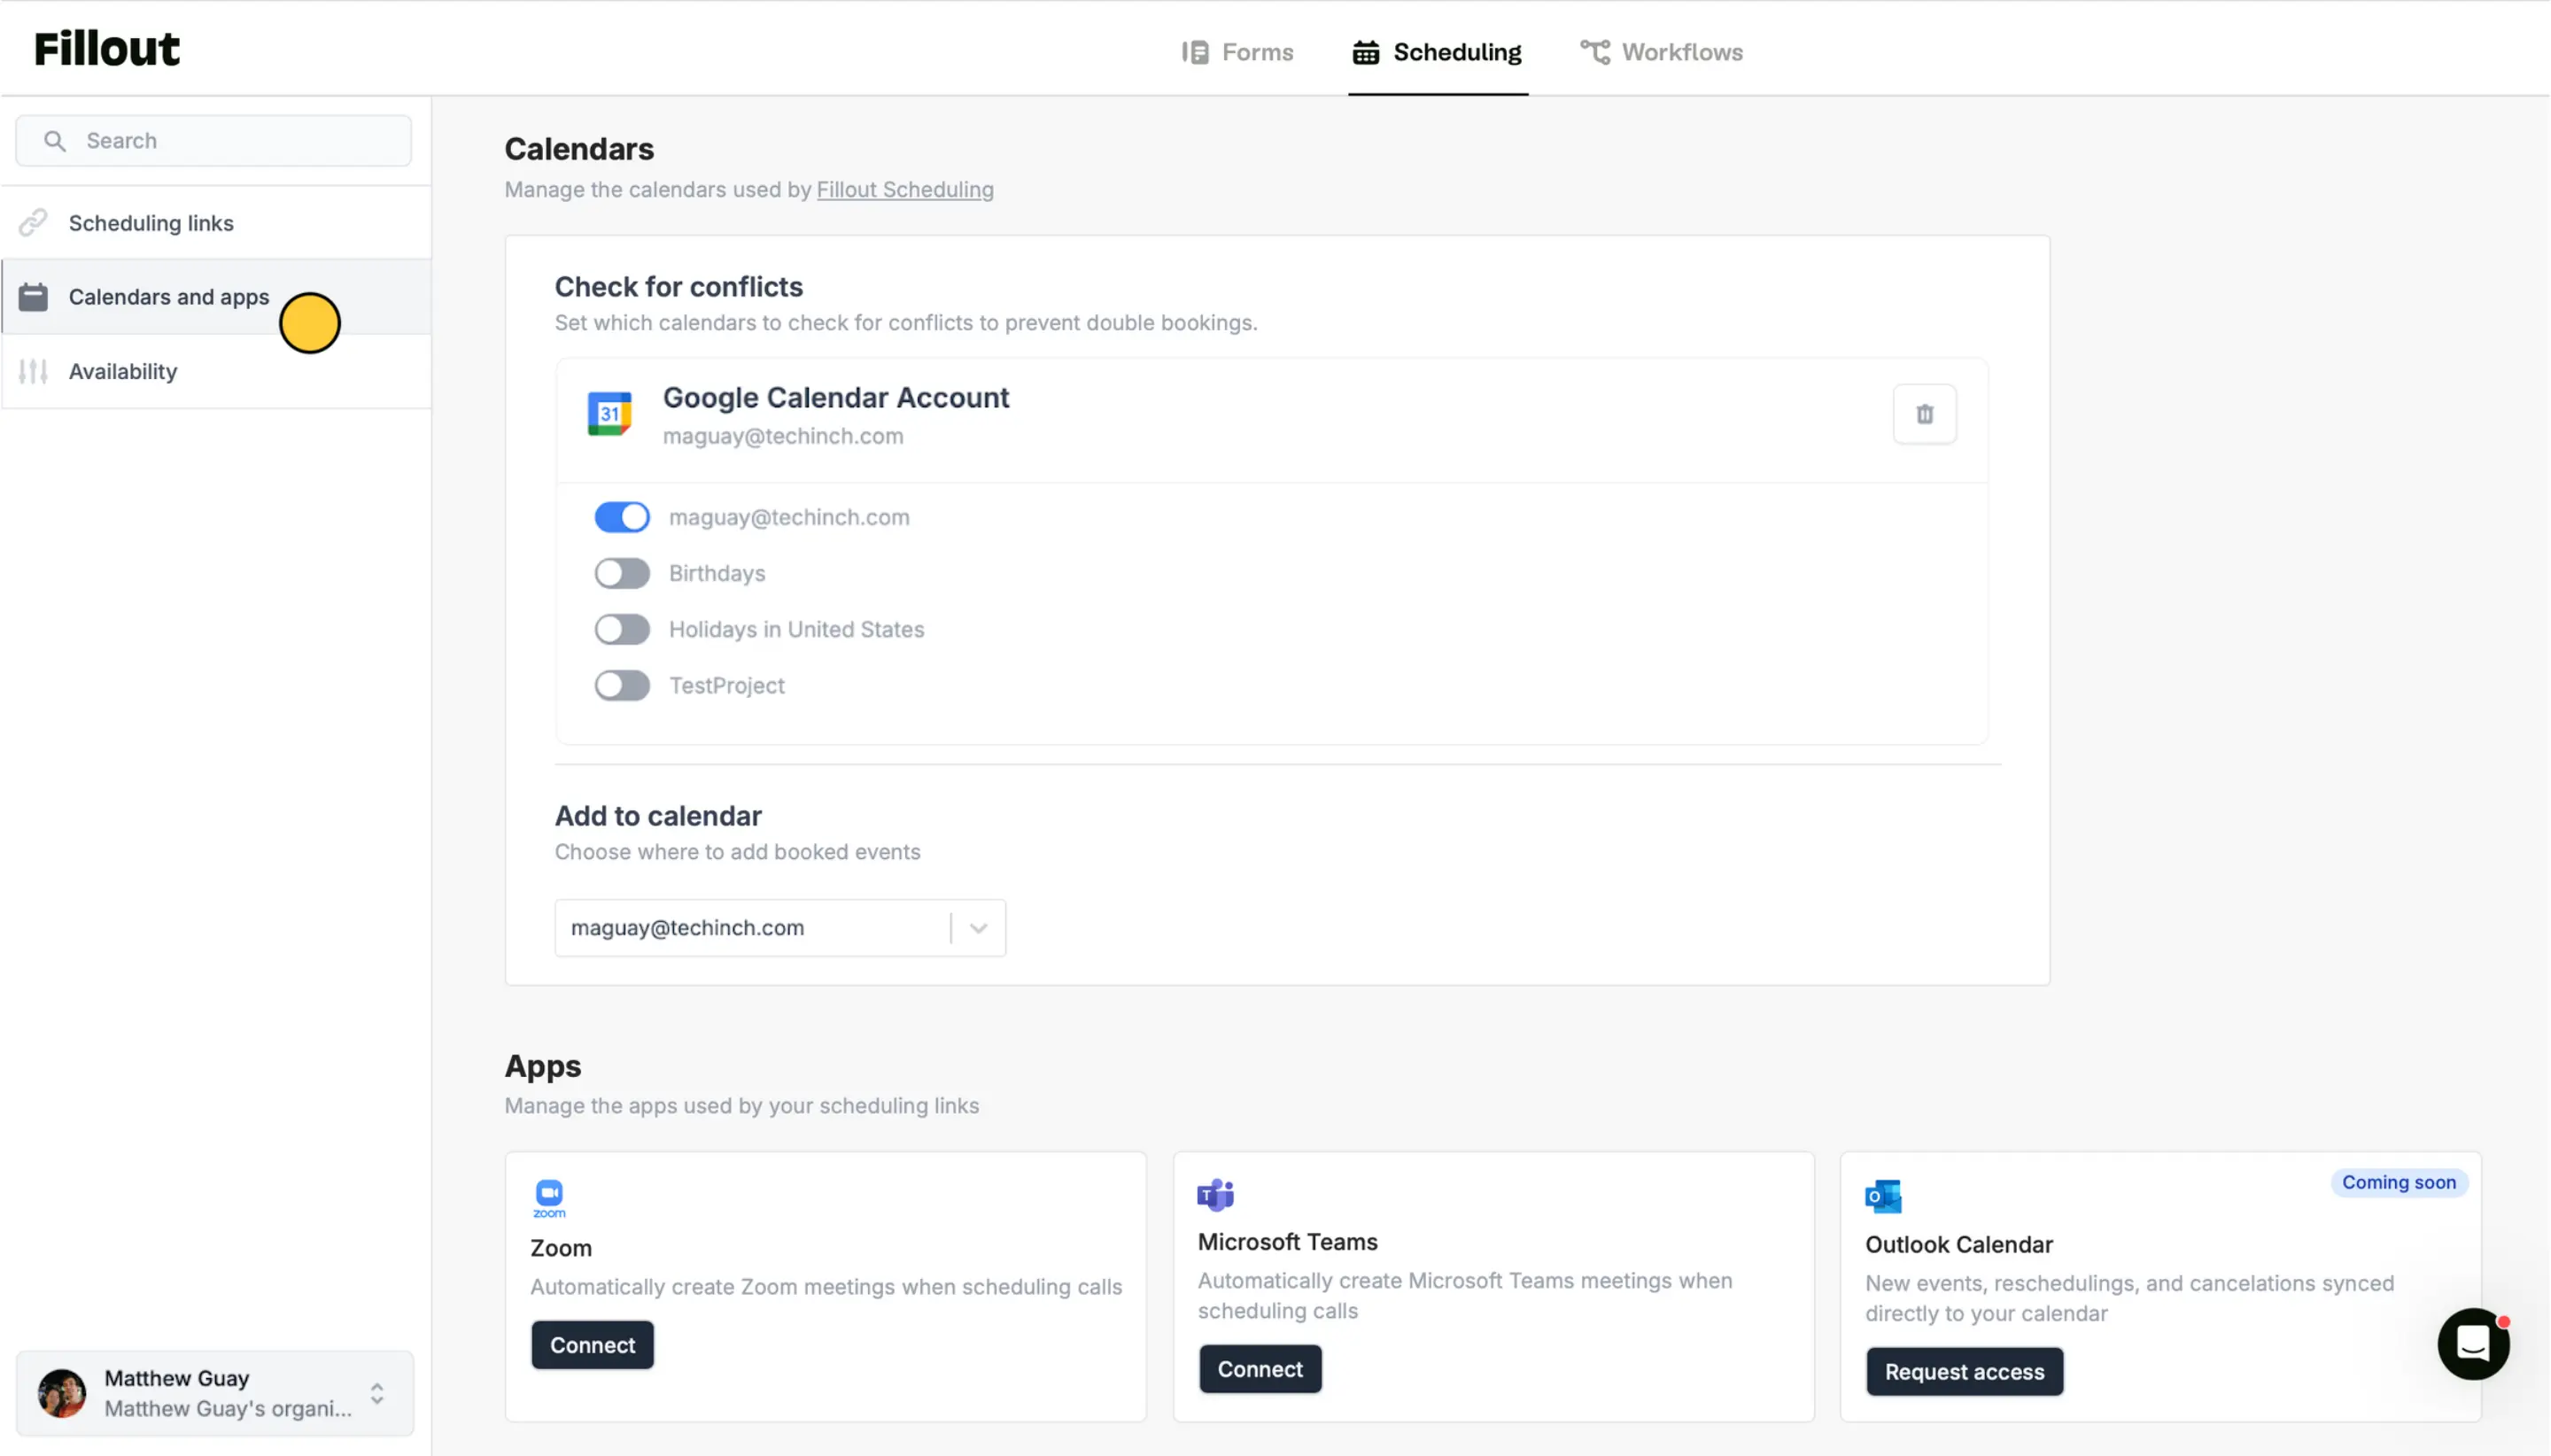Click the Fillout logo
Screen dimensions: 2551x1456
click(x=107, y=49)
